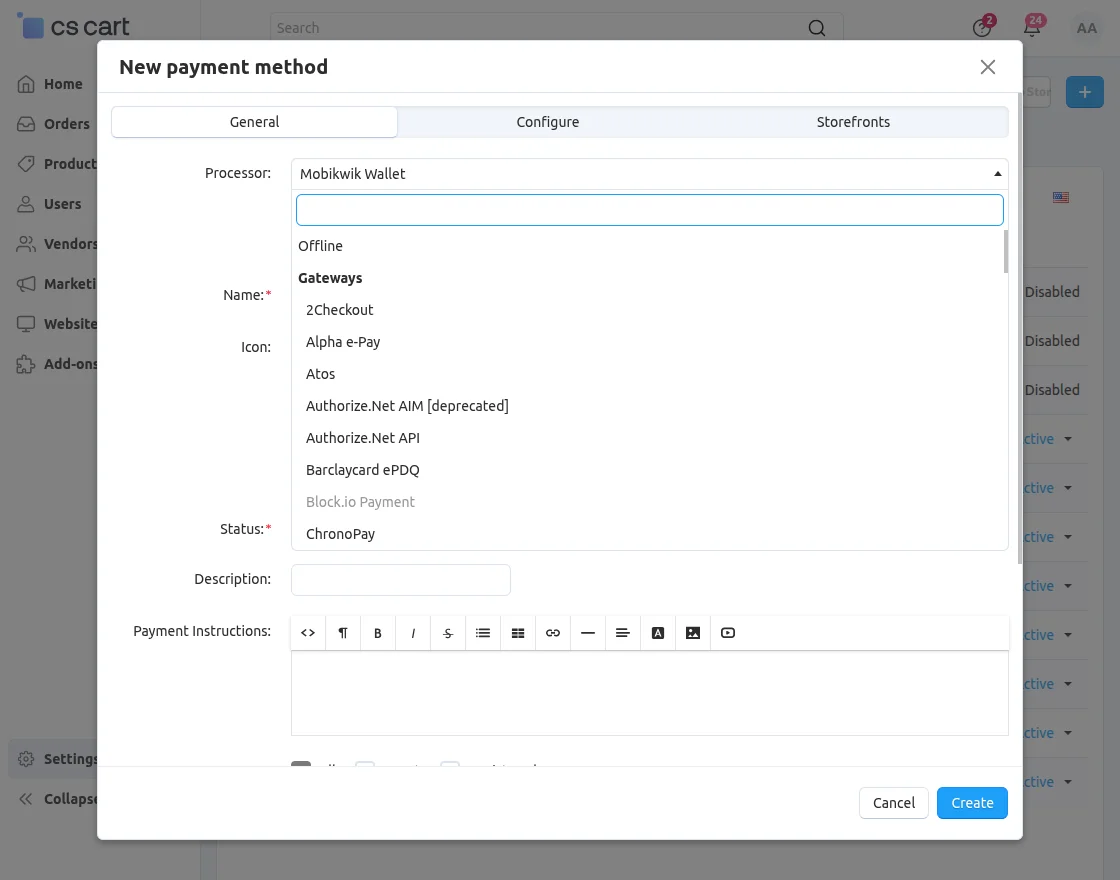Choose ChronoPay from the processor list
Screen dimensions: 1120x880
click(x=649, y=534)
